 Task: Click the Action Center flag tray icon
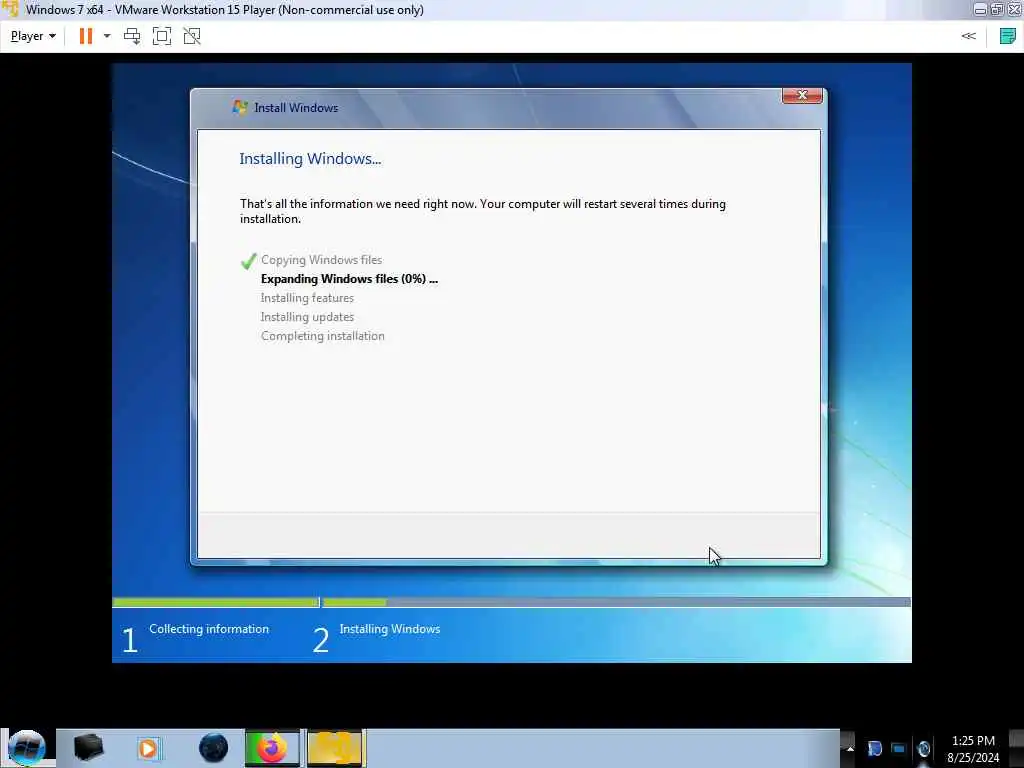874,748
